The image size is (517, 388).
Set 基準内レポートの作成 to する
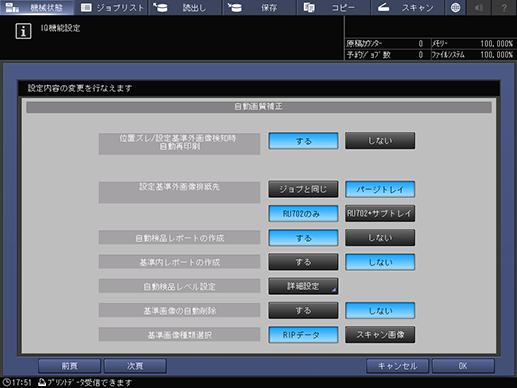[303, 262]
